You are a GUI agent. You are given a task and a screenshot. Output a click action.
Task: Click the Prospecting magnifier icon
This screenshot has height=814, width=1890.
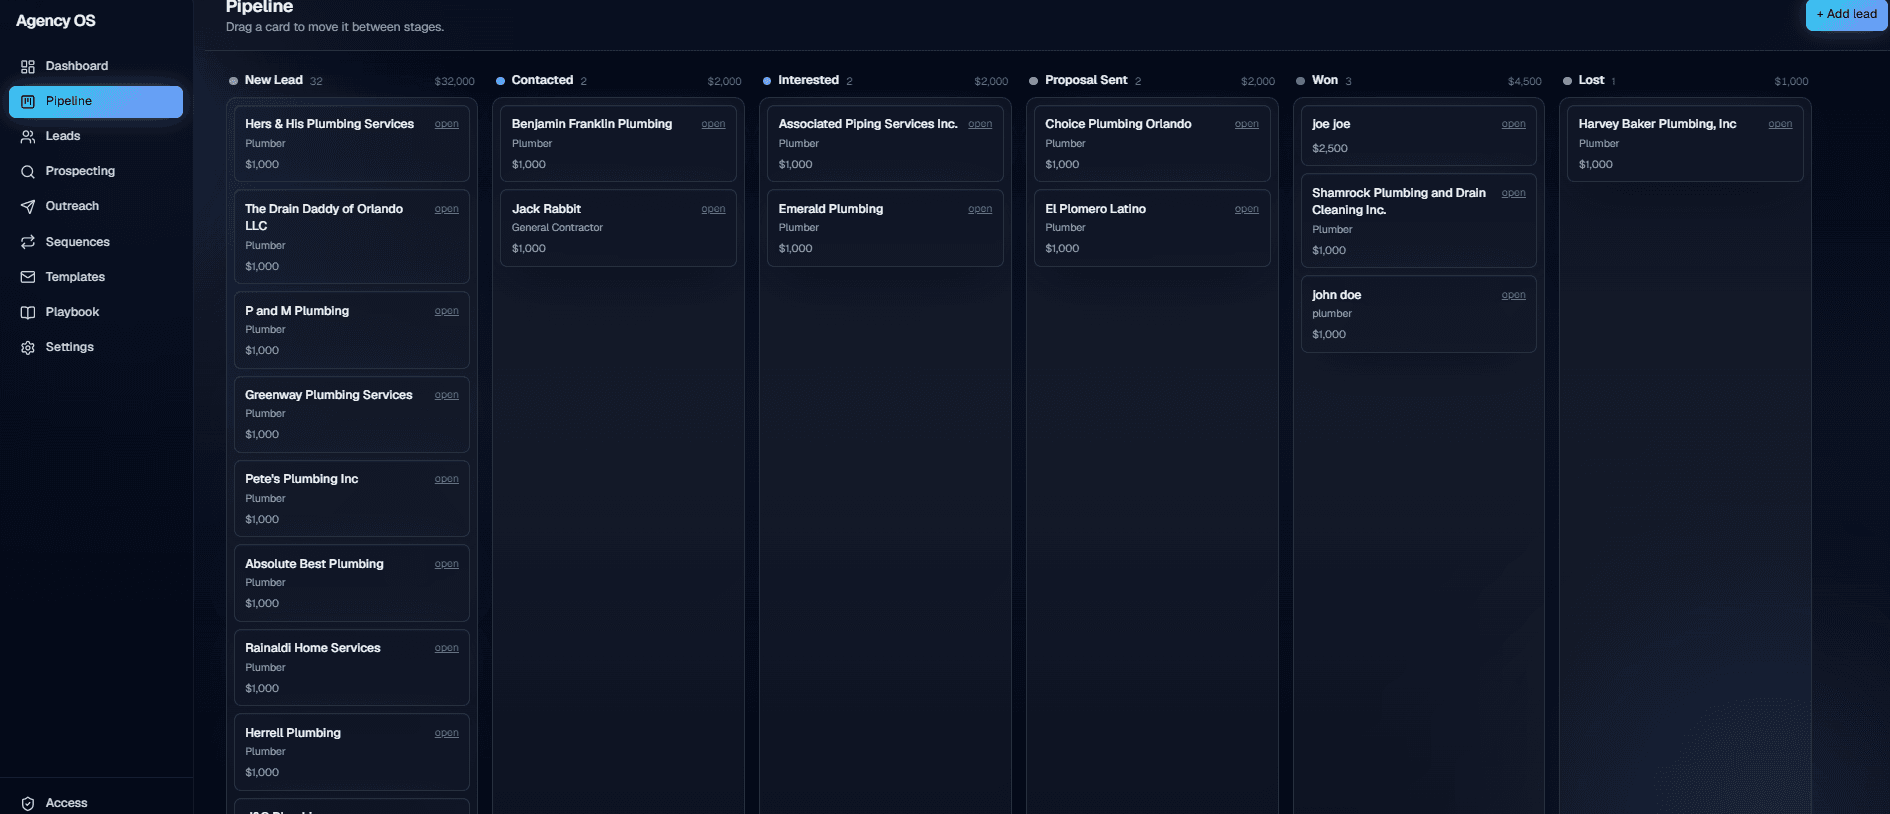(x=28, y=171)
